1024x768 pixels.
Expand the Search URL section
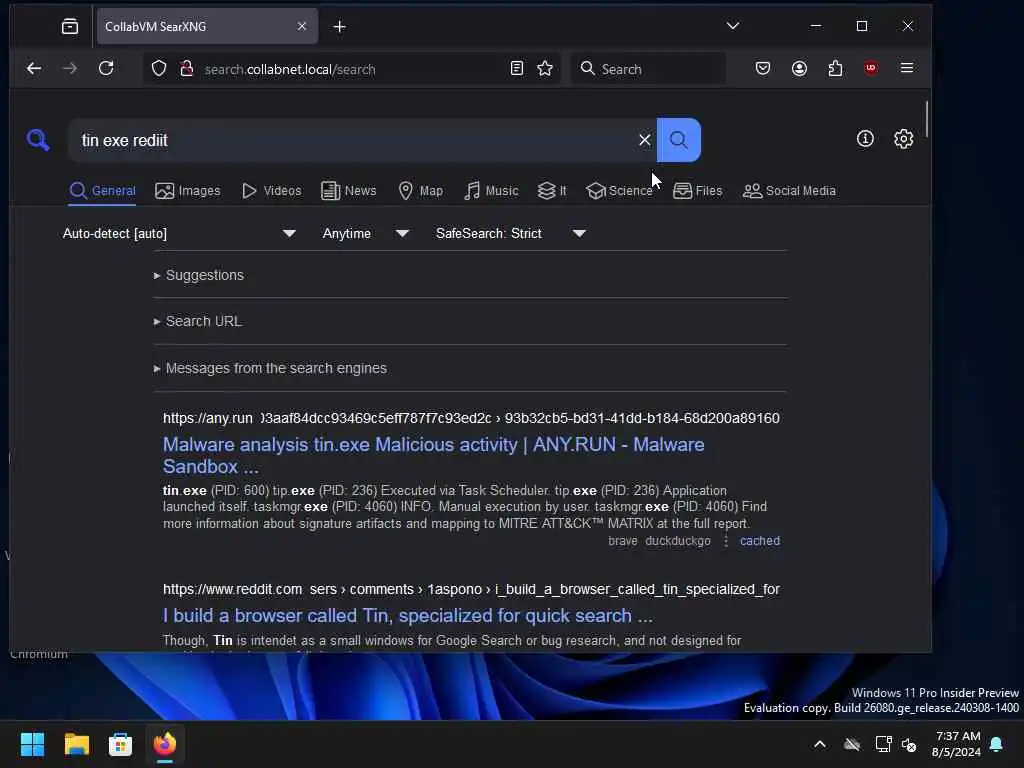tap(197, 321)
